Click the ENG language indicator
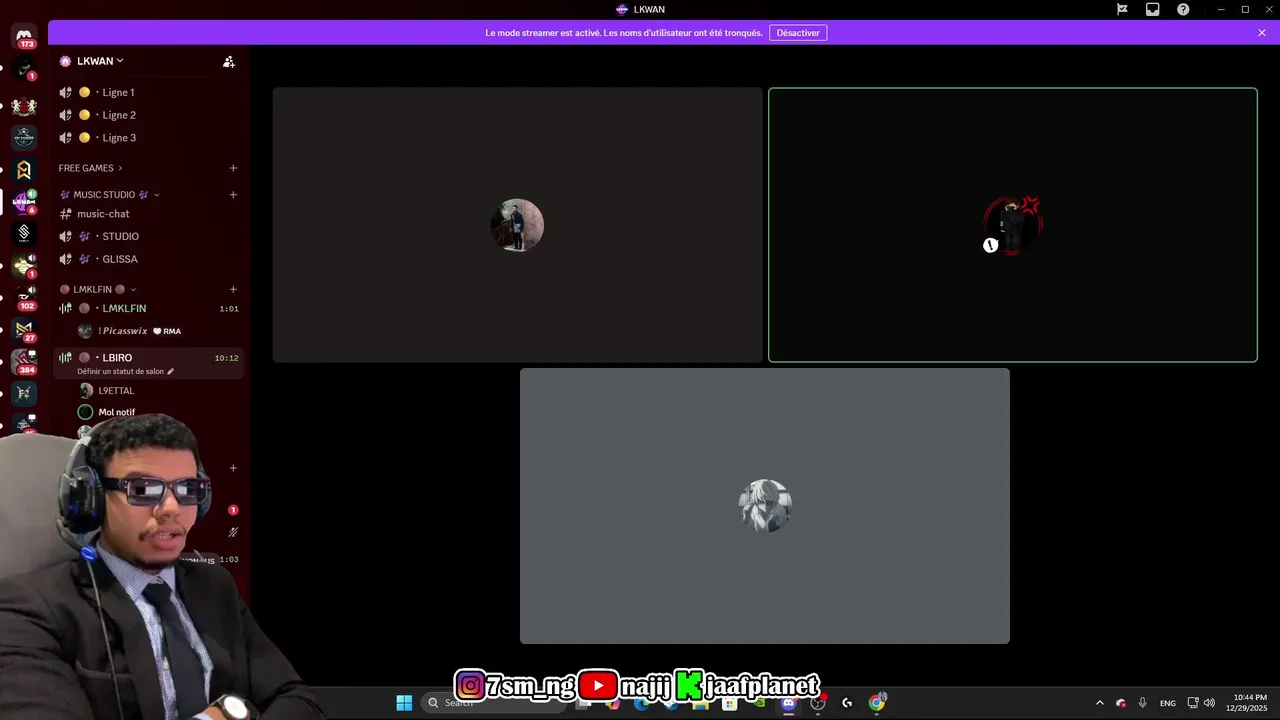Image resolution: width=1280 pixels, height=720 pixels. tap(1167, 703)
